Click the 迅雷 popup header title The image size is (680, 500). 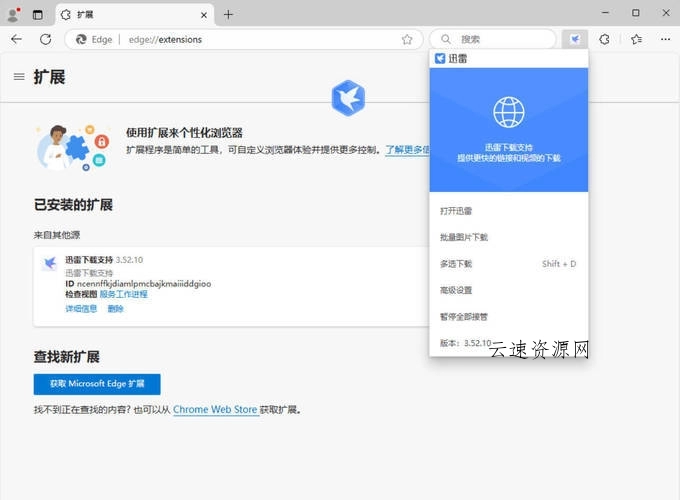coord(458,59)
